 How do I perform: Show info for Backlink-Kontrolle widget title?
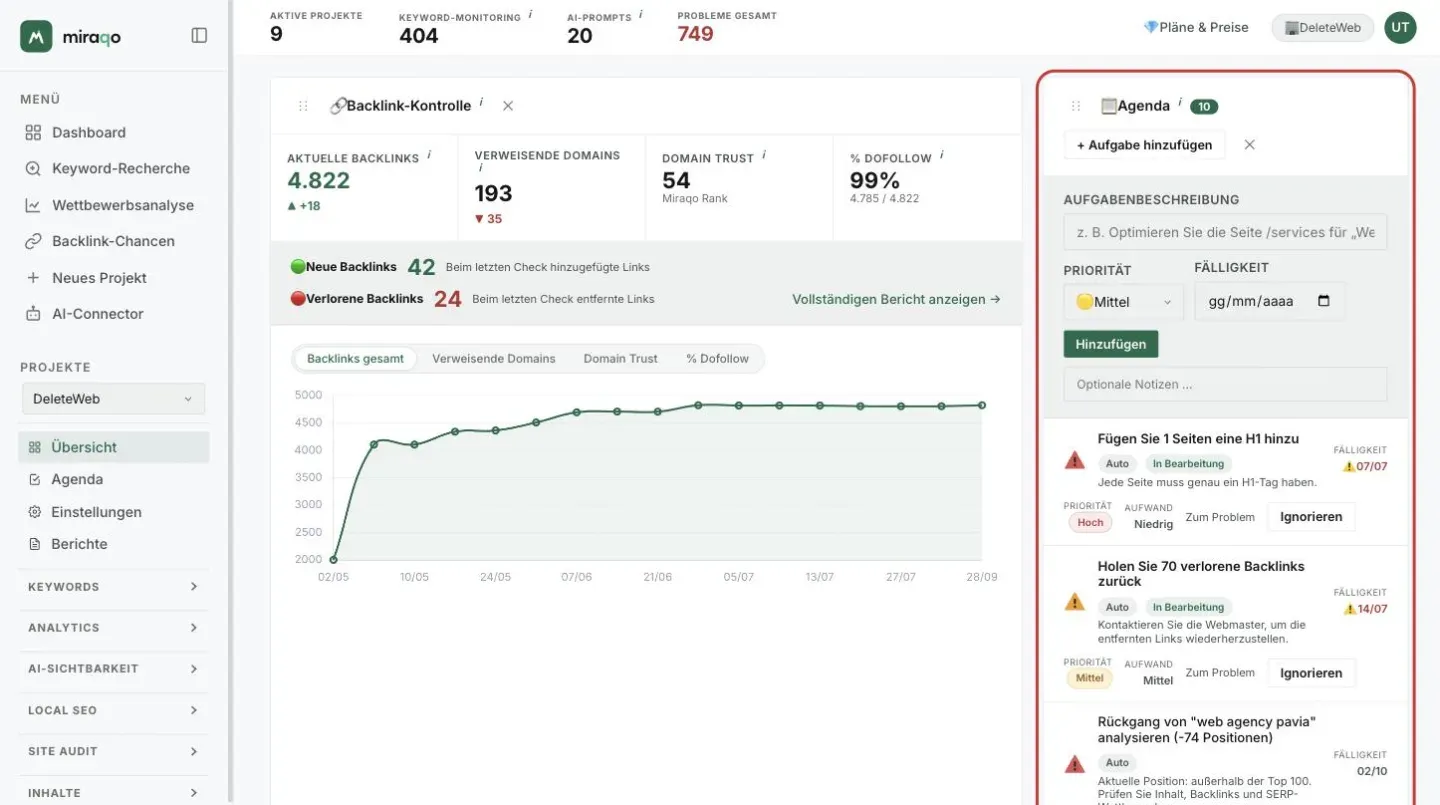pos(481,102)
